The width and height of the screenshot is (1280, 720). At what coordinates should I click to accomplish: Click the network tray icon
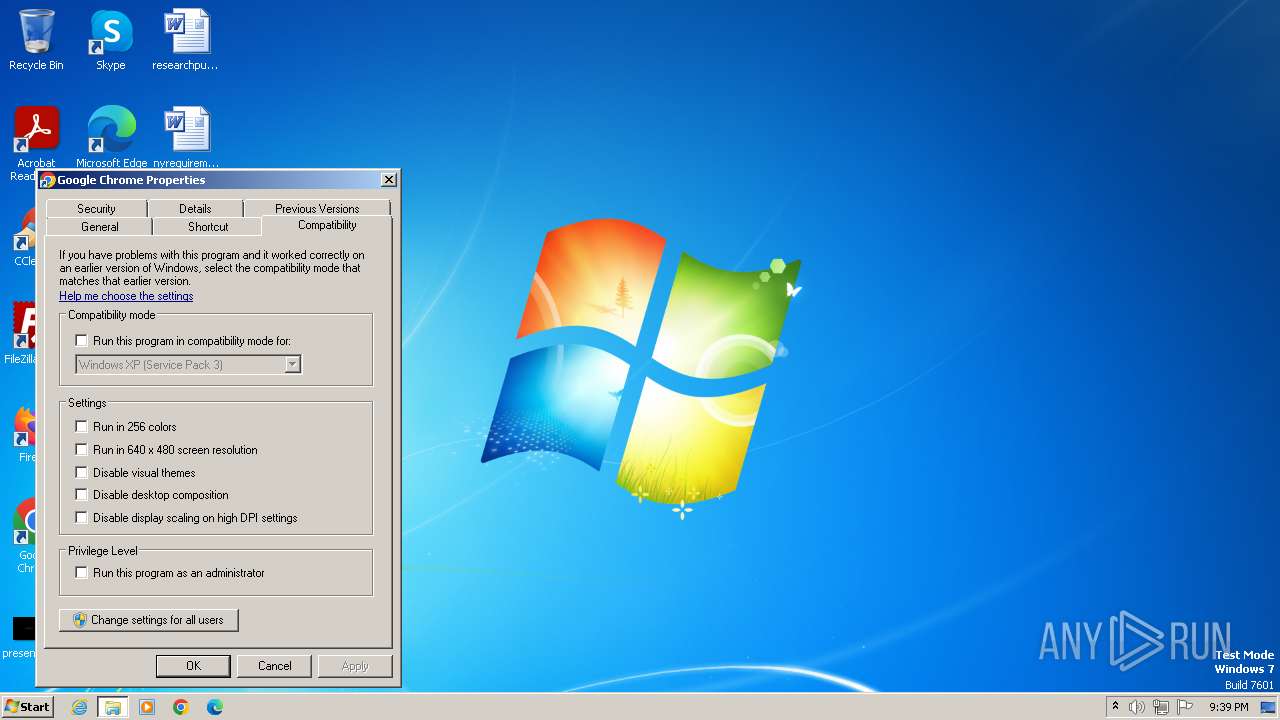(x=1161, y=707)
